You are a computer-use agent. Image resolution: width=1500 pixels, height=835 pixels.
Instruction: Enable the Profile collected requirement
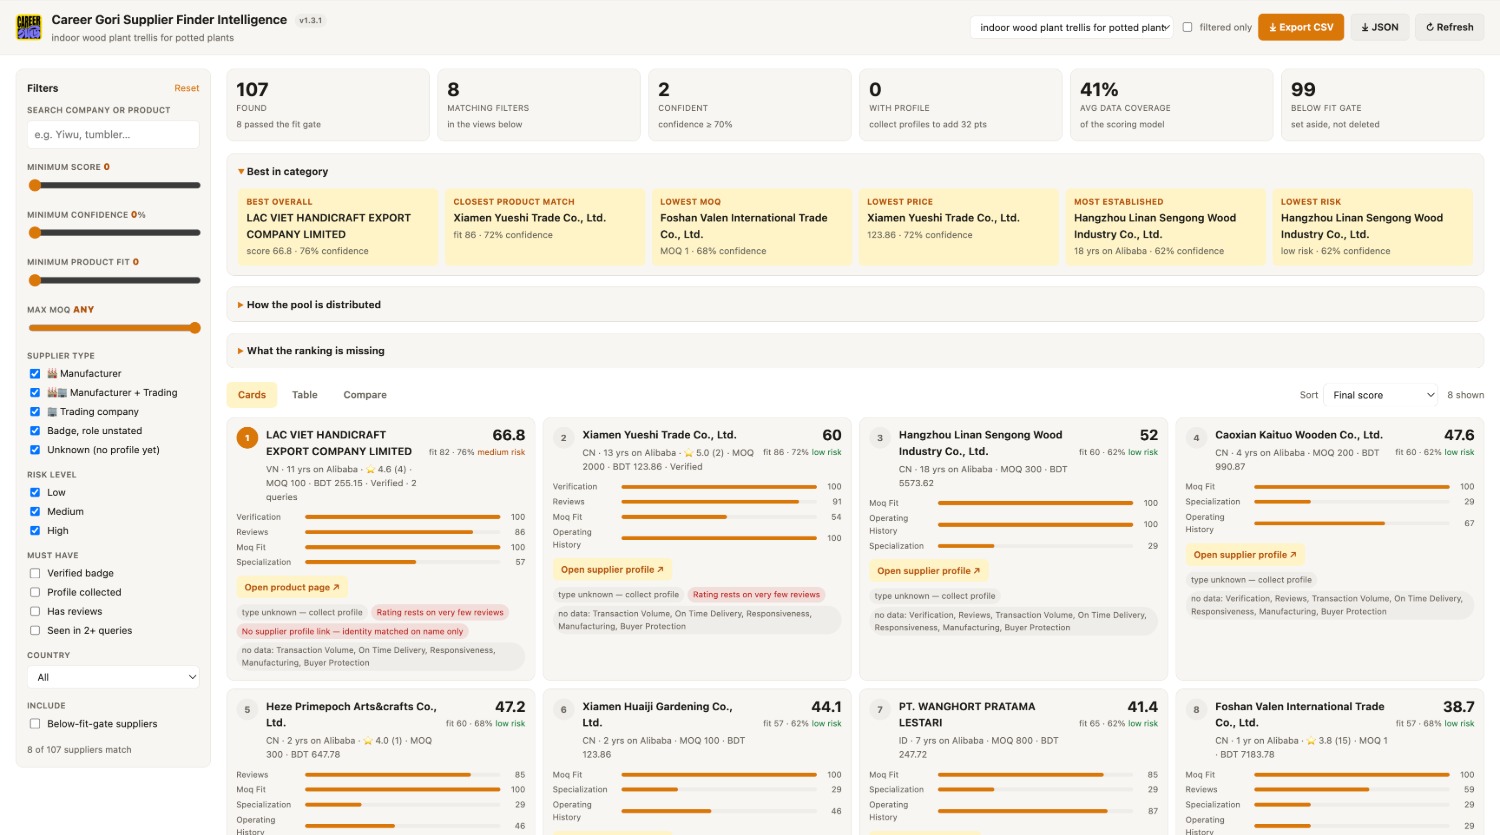click(x=35, y=592)
